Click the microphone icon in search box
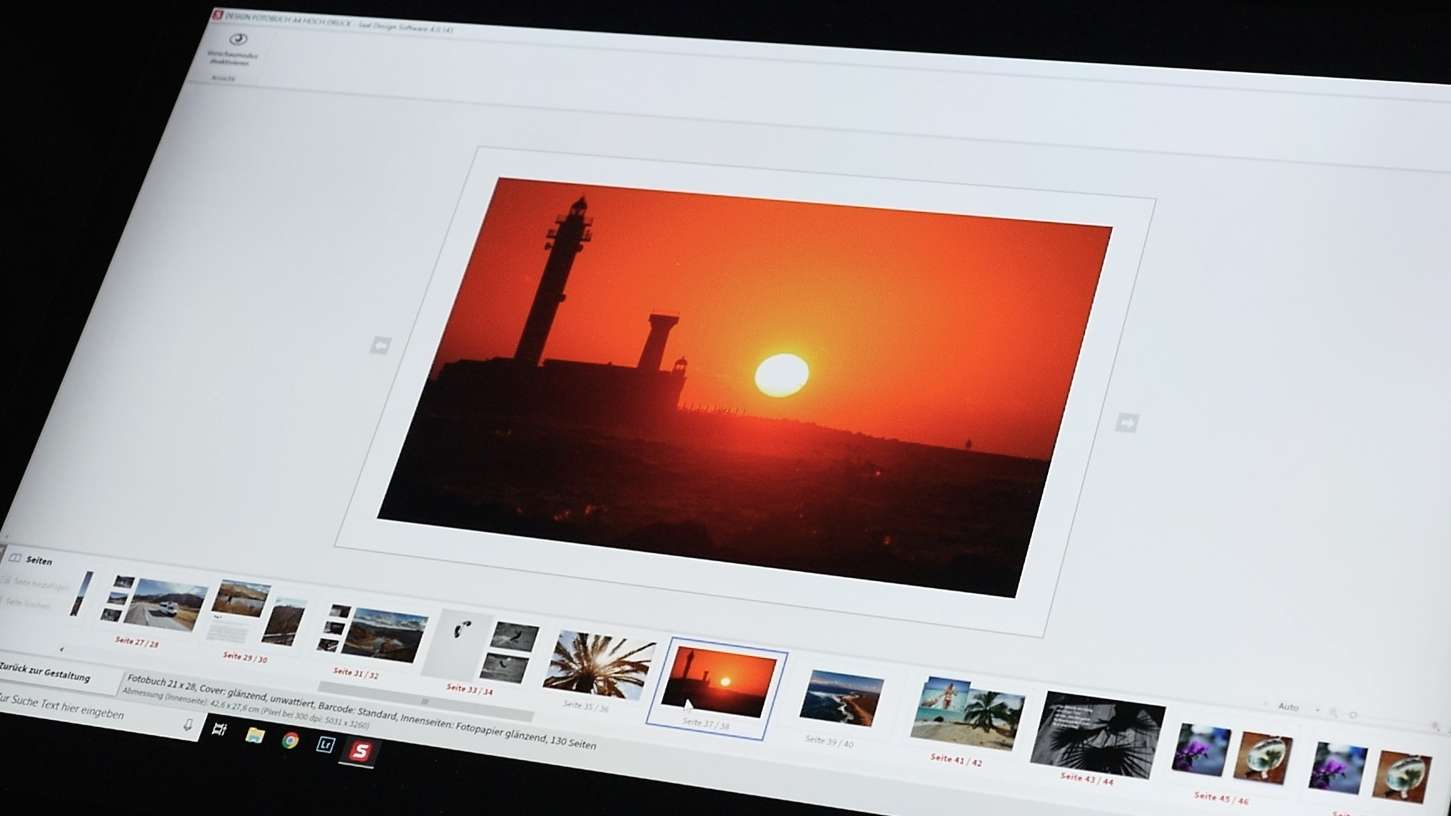 (188, 725)
